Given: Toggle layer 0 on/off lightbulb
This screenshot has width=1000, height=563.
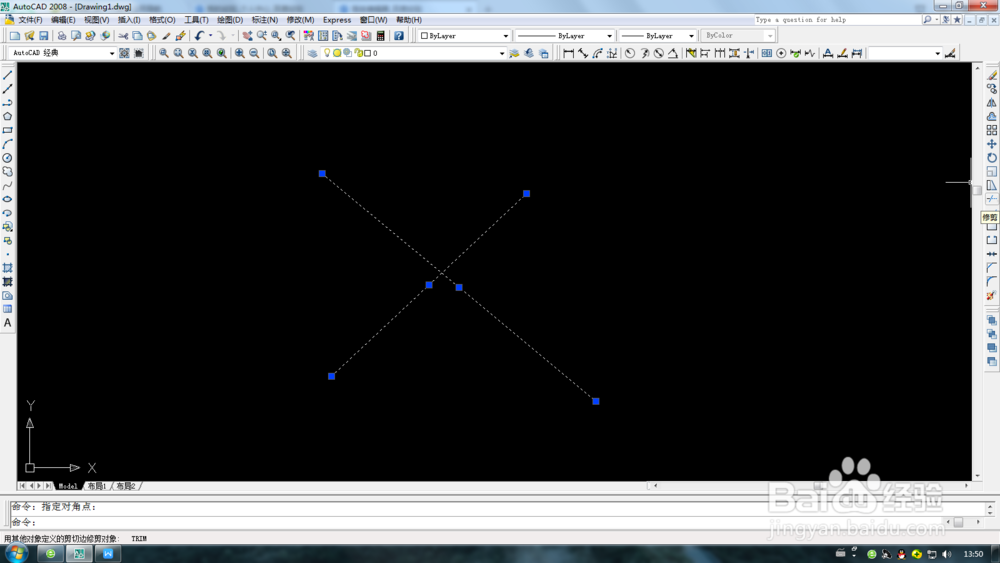Looking at the screenshot, I should coord(327,53).
